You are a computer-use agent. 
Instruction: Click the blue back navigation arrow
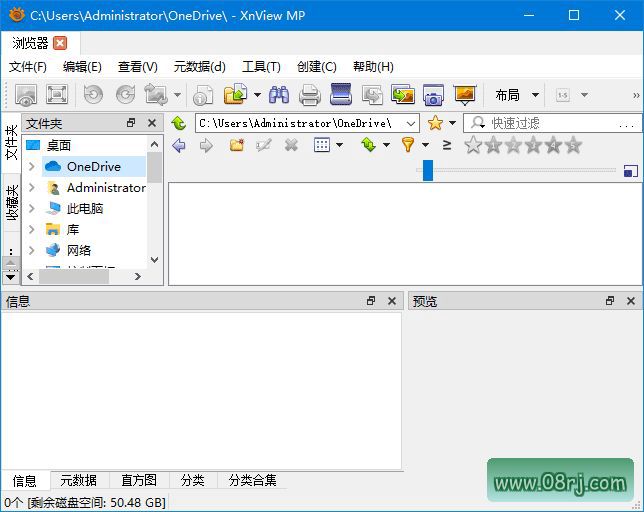coord(179,145)
